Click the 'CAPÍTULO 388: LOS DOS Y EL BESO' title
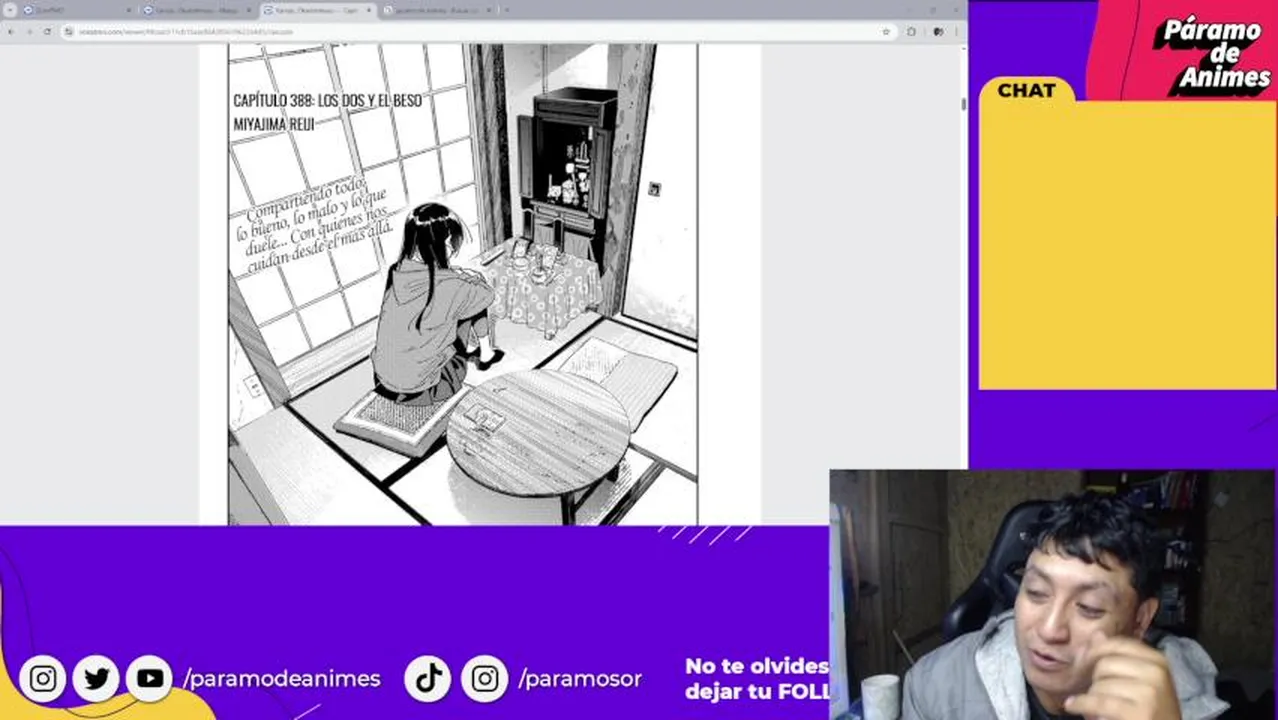Viewport: 1278px width, 720px height. (327, 101)
